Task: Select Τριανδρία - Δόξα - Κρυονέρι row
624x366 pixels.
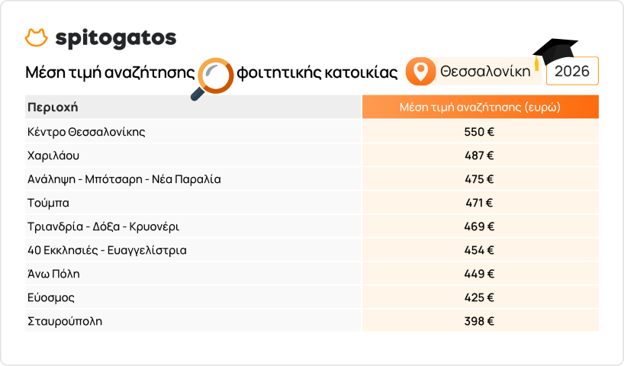Action: (x=312, y=226)
